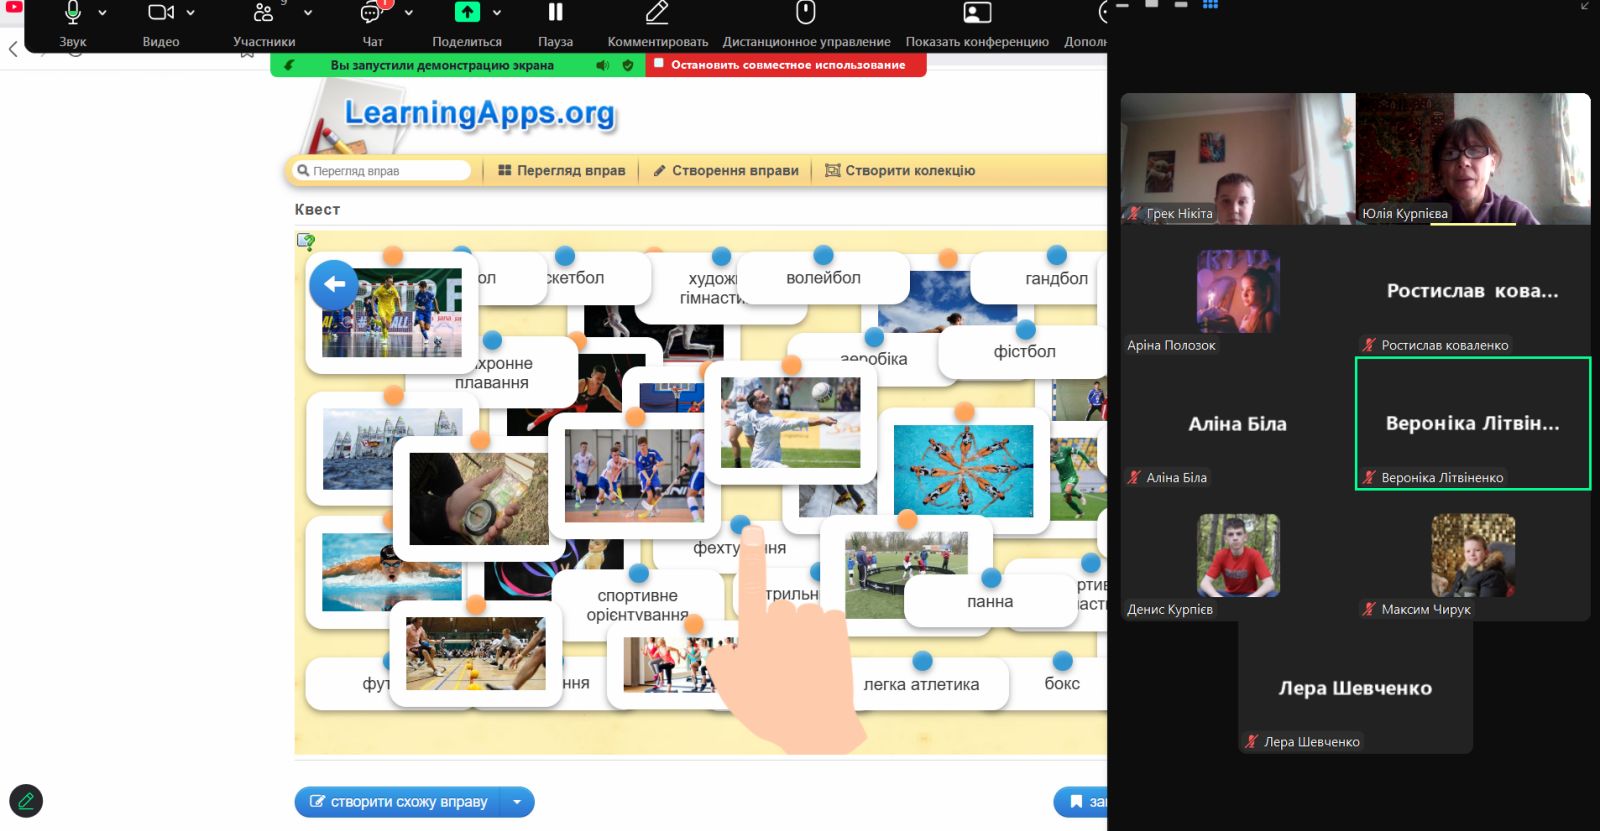Click the blue pin on the волейбол card
The height and width of the screenshot is (831, 1600).
tap(823, 255)
